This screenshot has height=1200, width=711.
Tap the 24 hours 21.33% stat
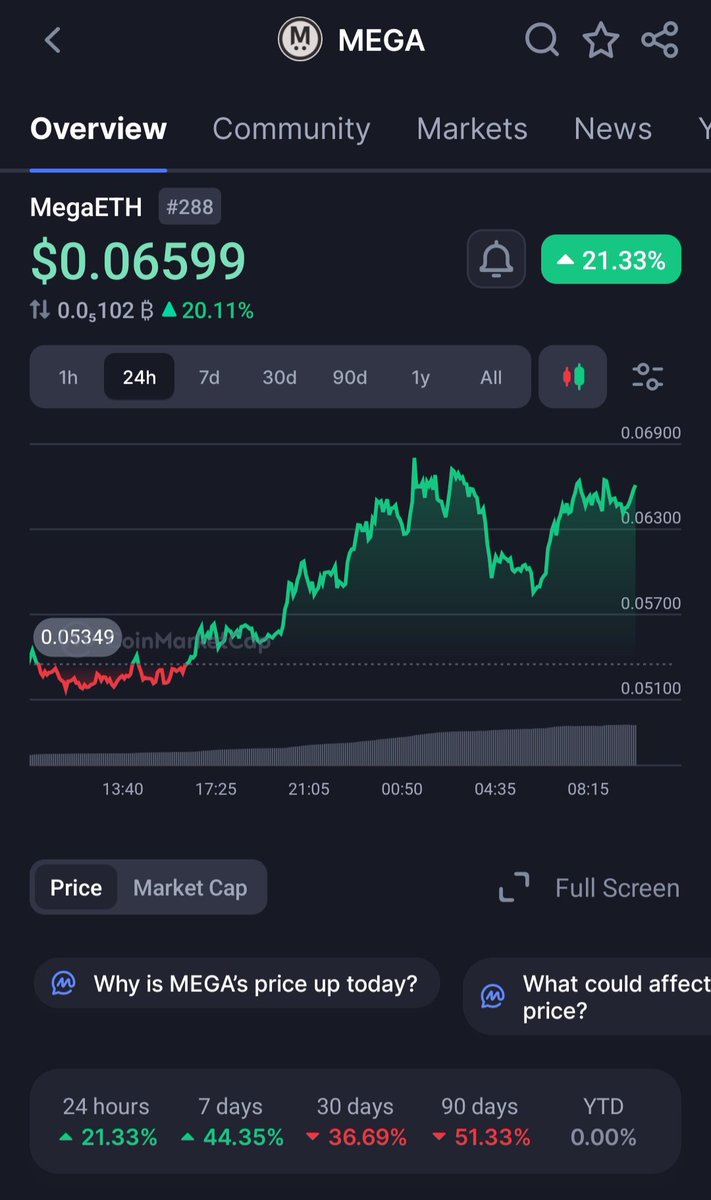coord(107,1122)
